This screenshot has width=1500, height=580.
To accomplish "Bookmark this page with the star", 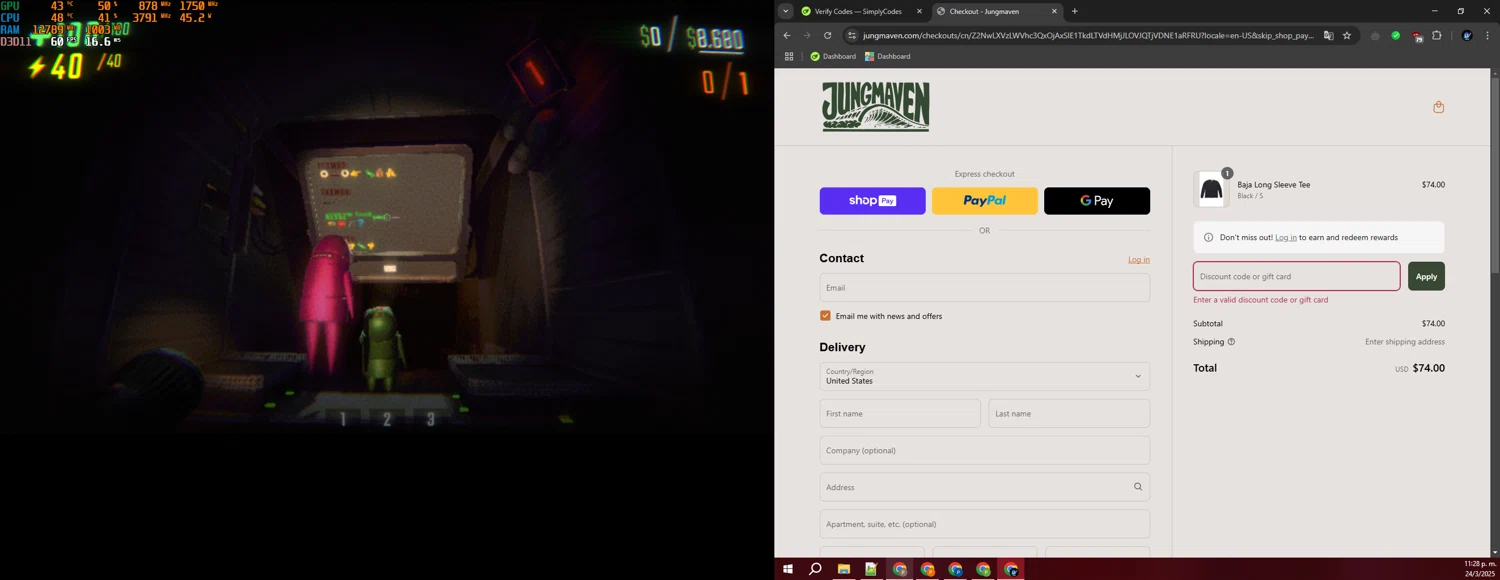I will (1347, 35).
